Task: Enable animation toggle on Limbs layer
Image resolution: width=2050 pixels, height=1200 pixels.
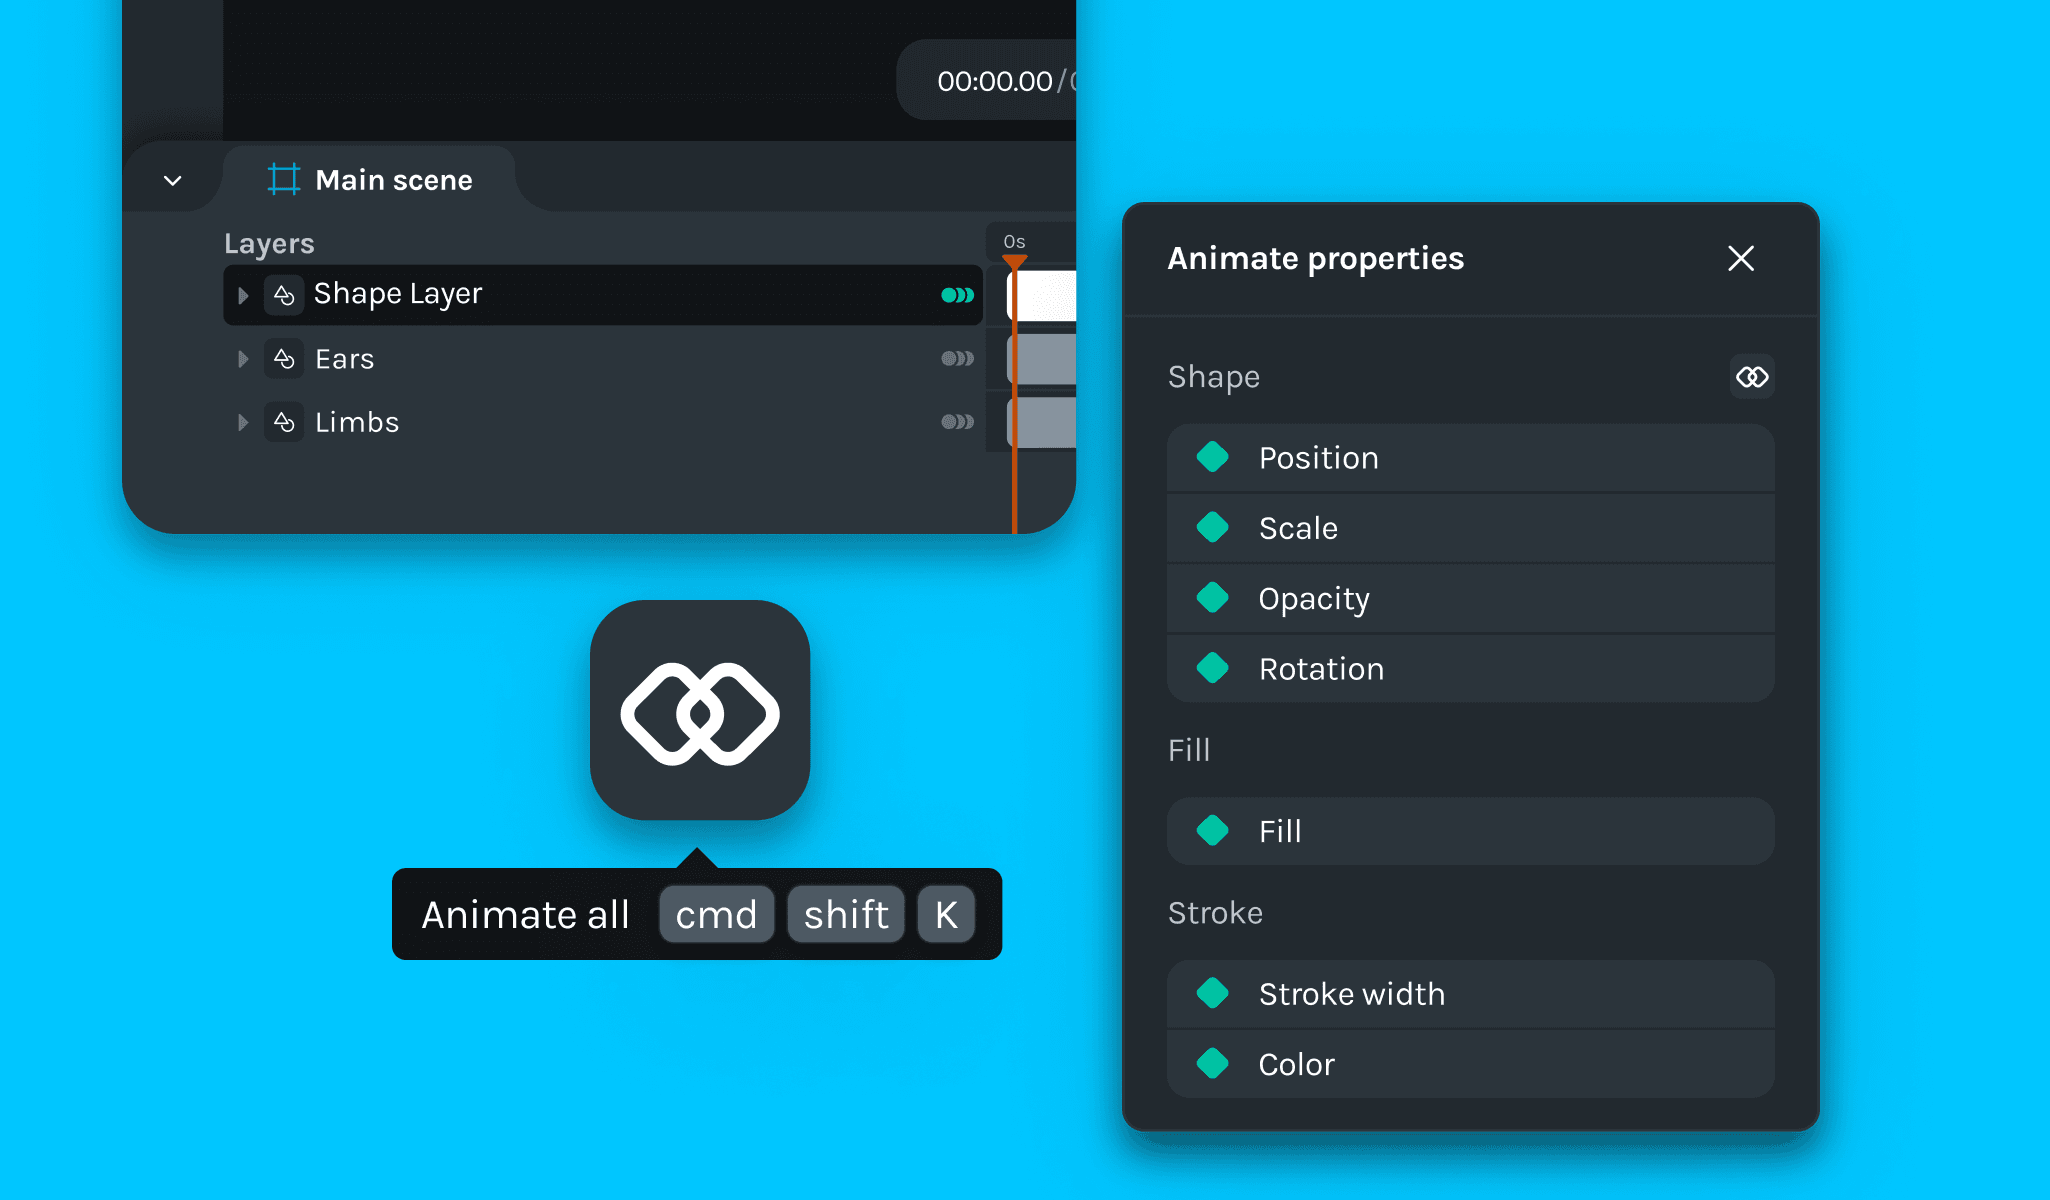Action: (x=956, y=421)
